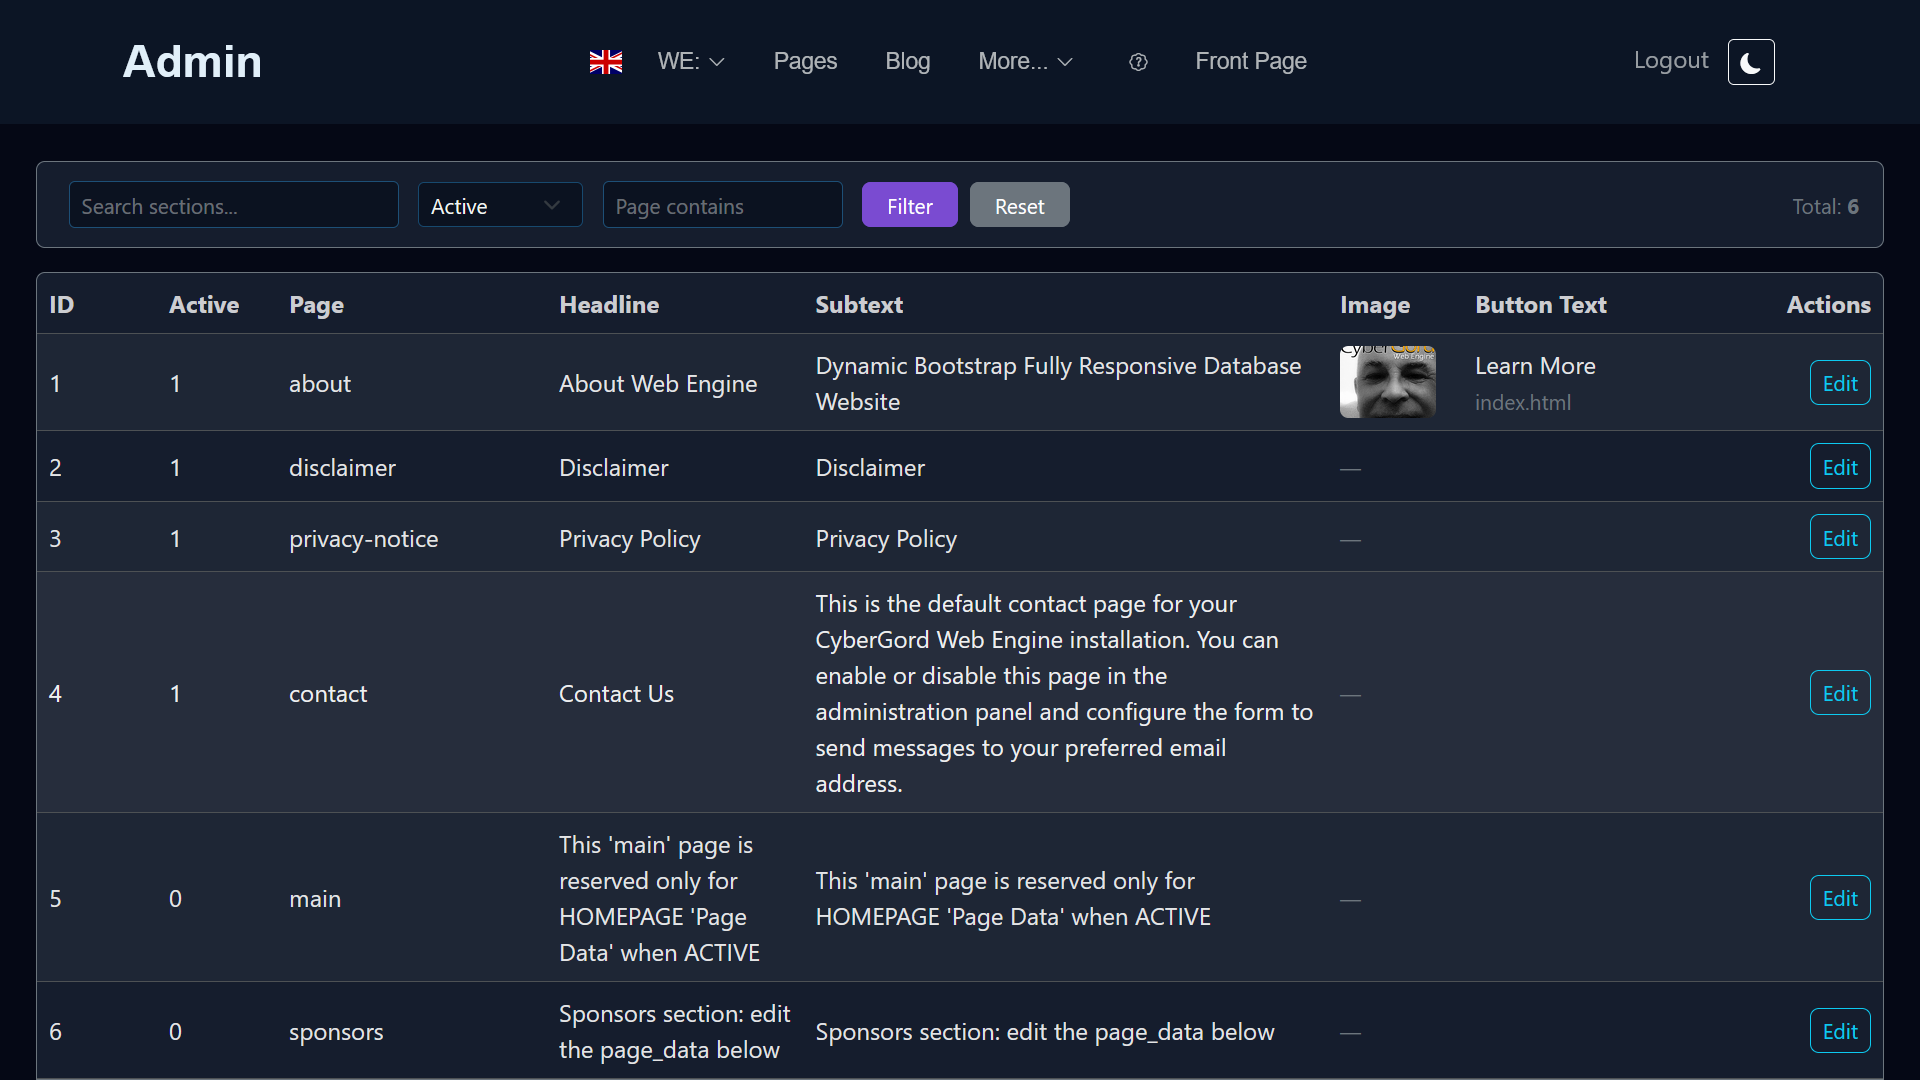Click the Headline column header
Viewport: 1920px width, 1080px height.
click(x=609, y=305)
